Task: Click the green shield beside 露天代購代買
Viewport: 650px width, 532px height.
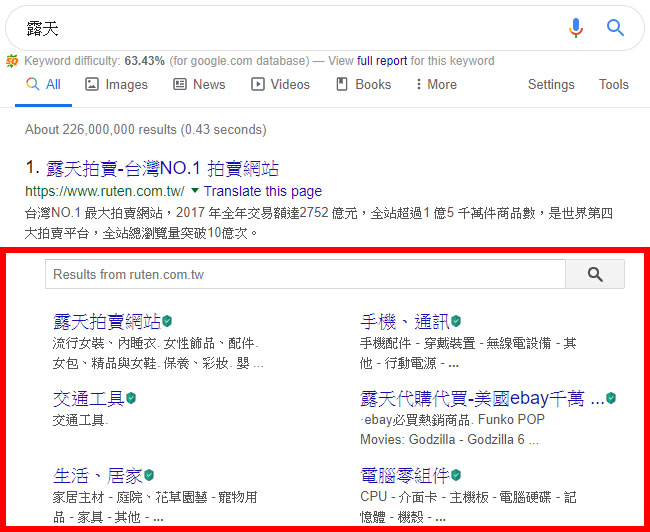Action: [x=611, y=398]
